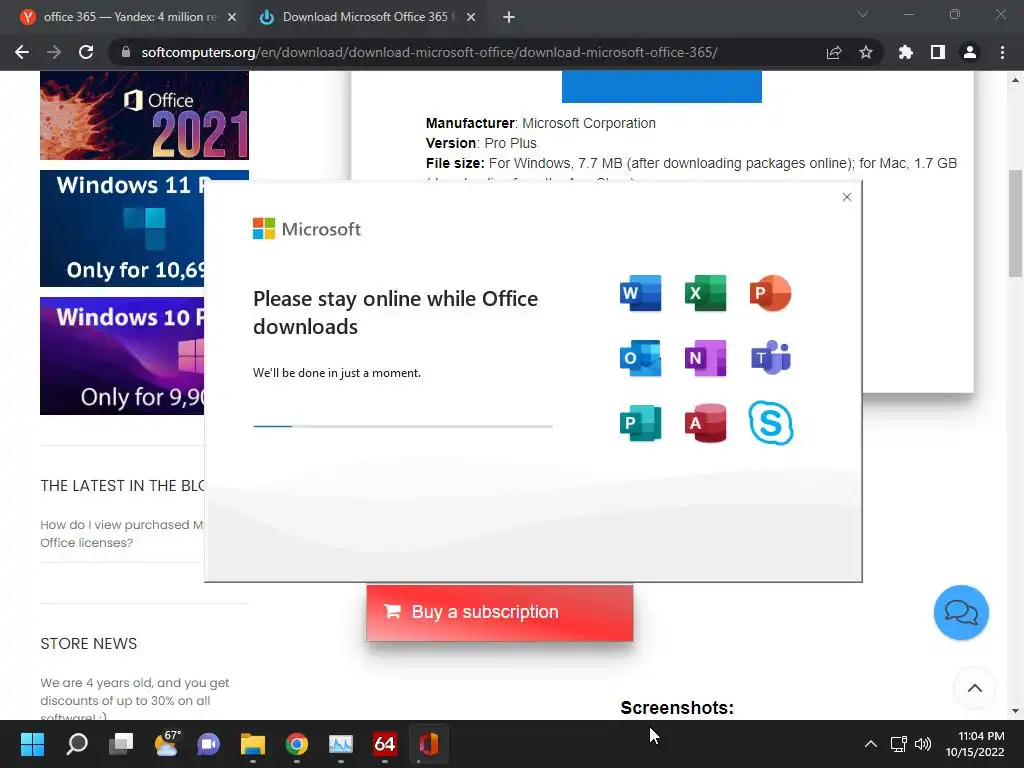This screenshot has width=1024, height=768.
Task: Click the Excel icon in Office installer
Action: (x=705, y=293)
